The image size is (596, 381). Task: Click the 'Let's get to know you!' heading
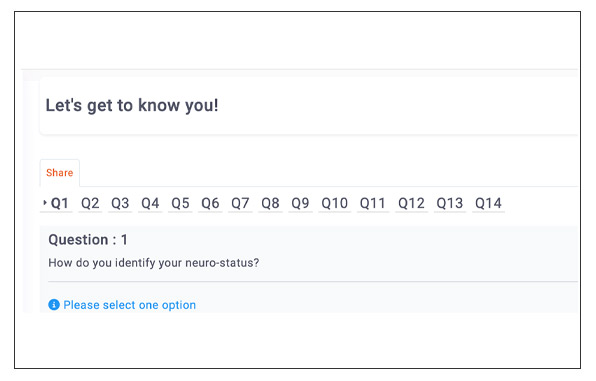tap(132, 105)
